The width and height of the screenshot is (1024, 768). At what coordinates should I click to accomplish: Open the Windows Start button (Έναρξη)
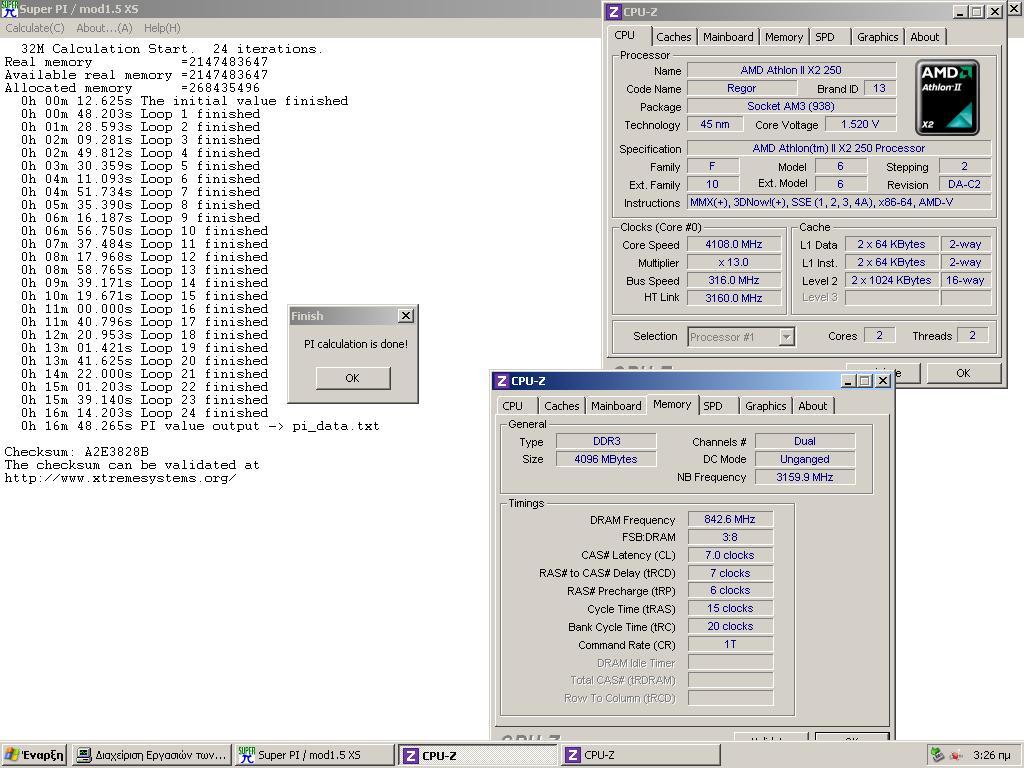(x=33, y=755)
